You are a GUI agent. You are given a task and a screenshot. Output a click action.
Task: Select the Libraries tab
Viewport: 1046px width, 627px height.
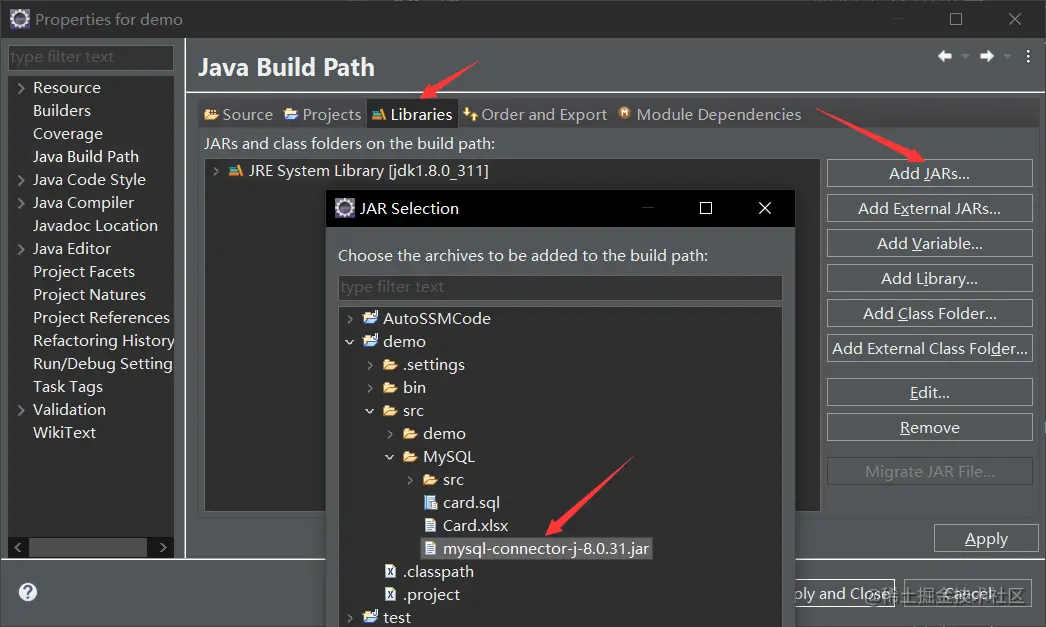[x=412, y=115]
